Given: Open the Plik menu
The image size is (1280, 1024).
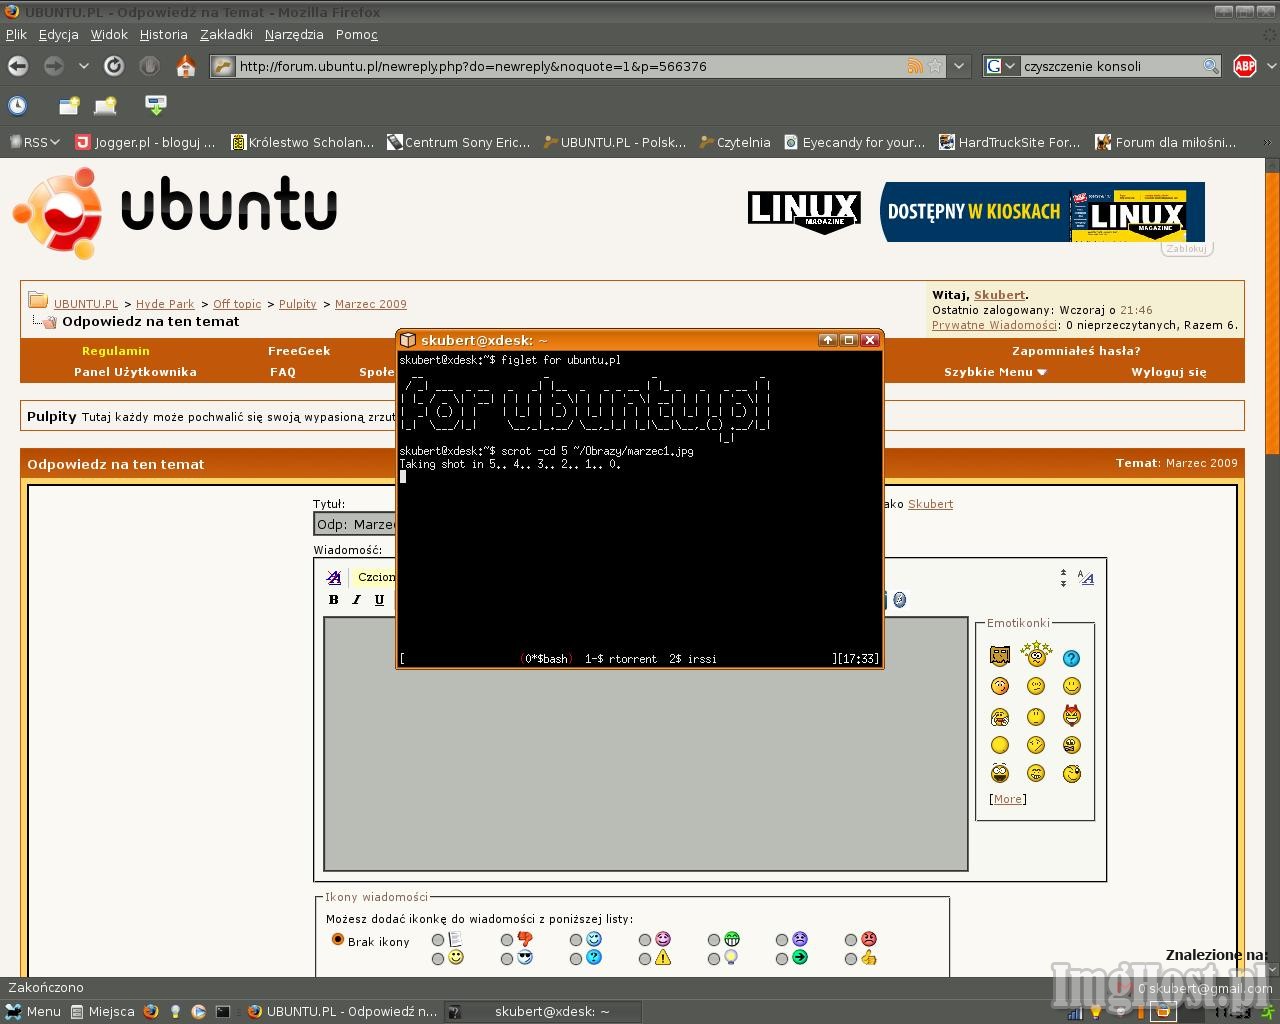Looking at the screenshot, I should pos(16,34).
